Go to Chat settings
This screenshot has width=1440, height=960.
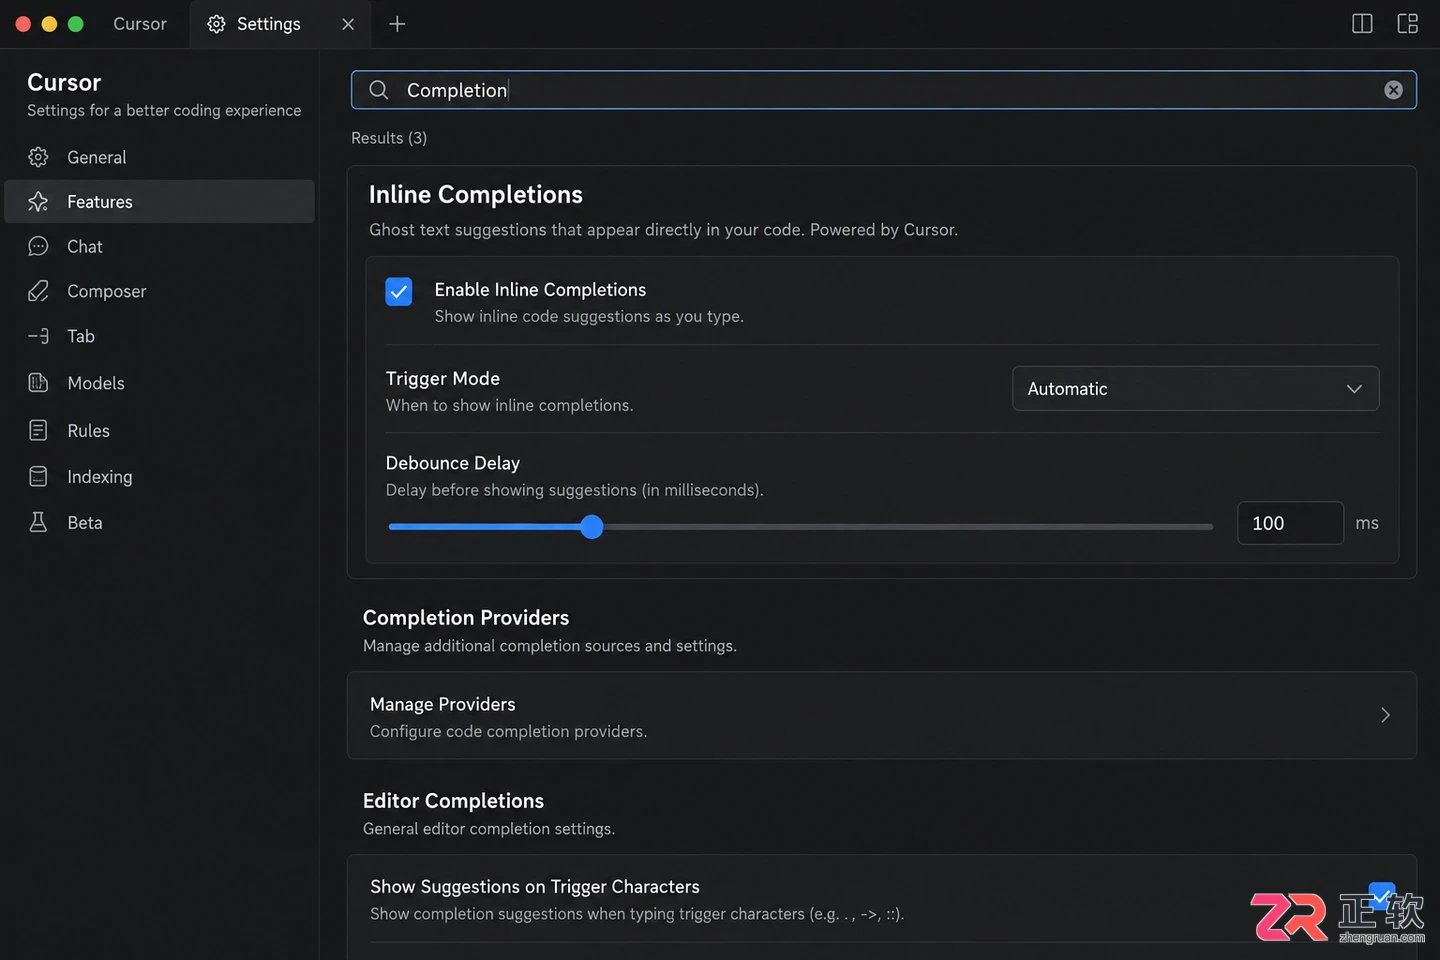pyautogui.click(x=160, y=246)
